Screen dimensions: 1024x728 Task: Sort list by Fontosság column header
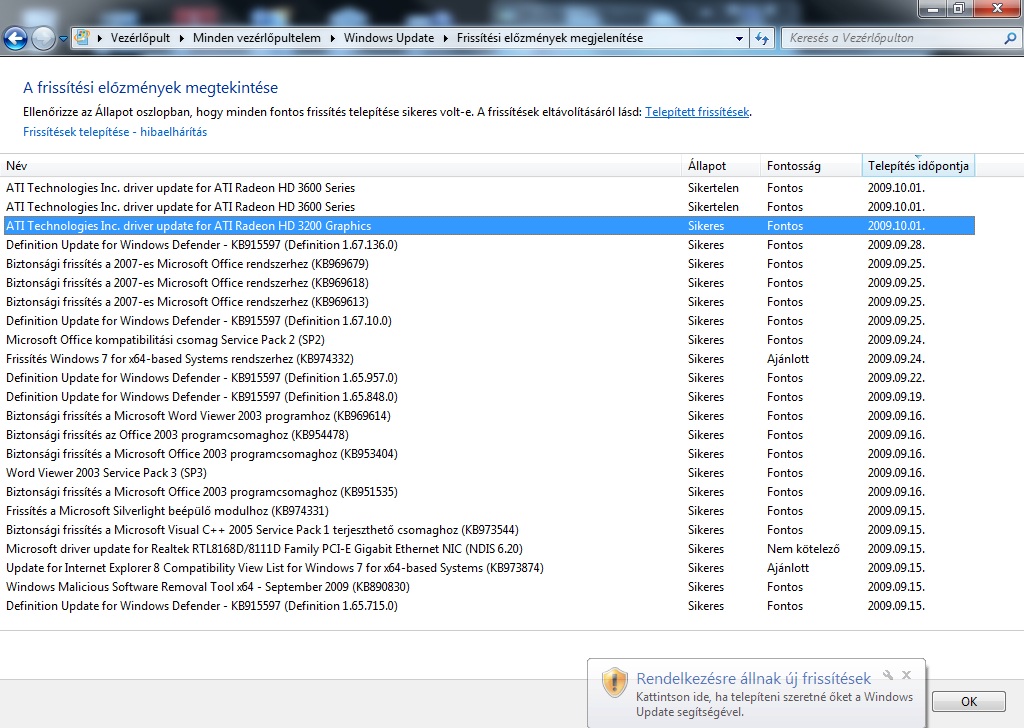click(811, 166)
